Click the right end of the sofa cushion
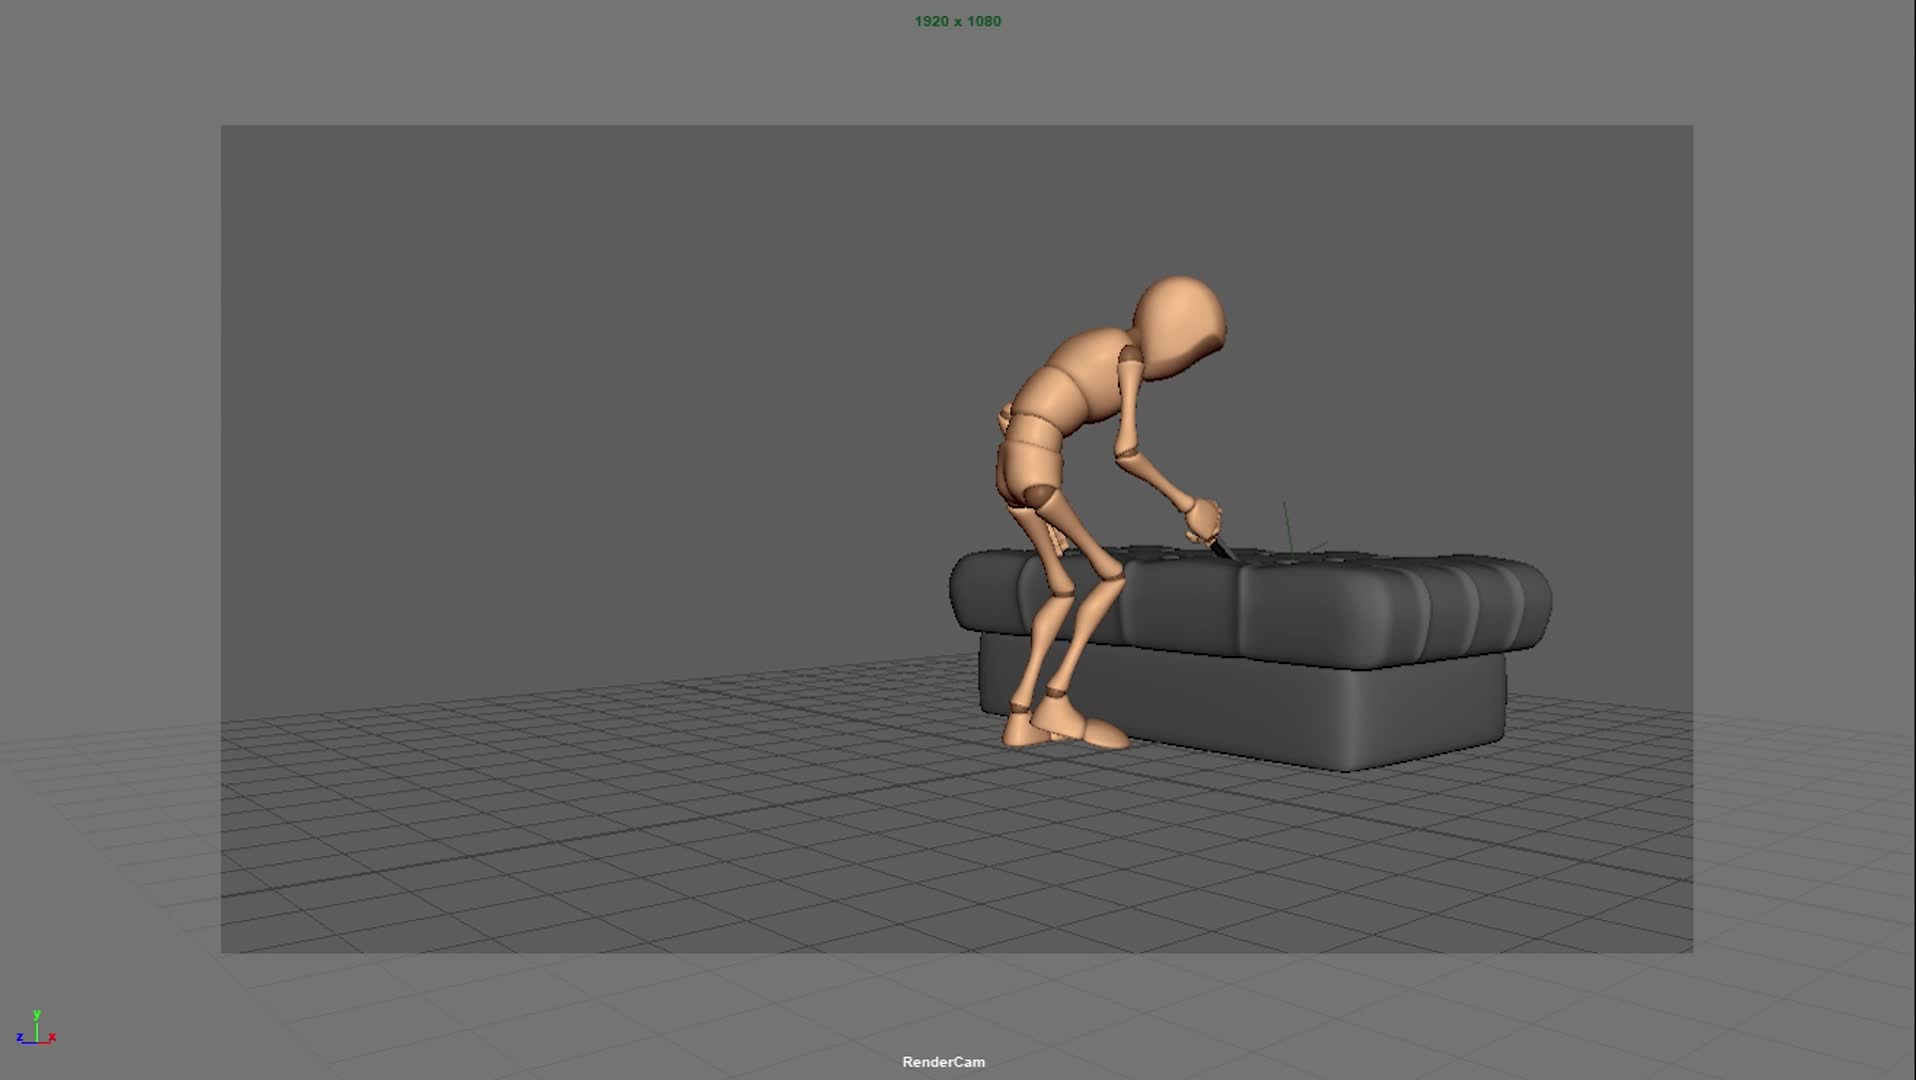This screenshot has width=1916, height=1080. tap(1520, 600)
